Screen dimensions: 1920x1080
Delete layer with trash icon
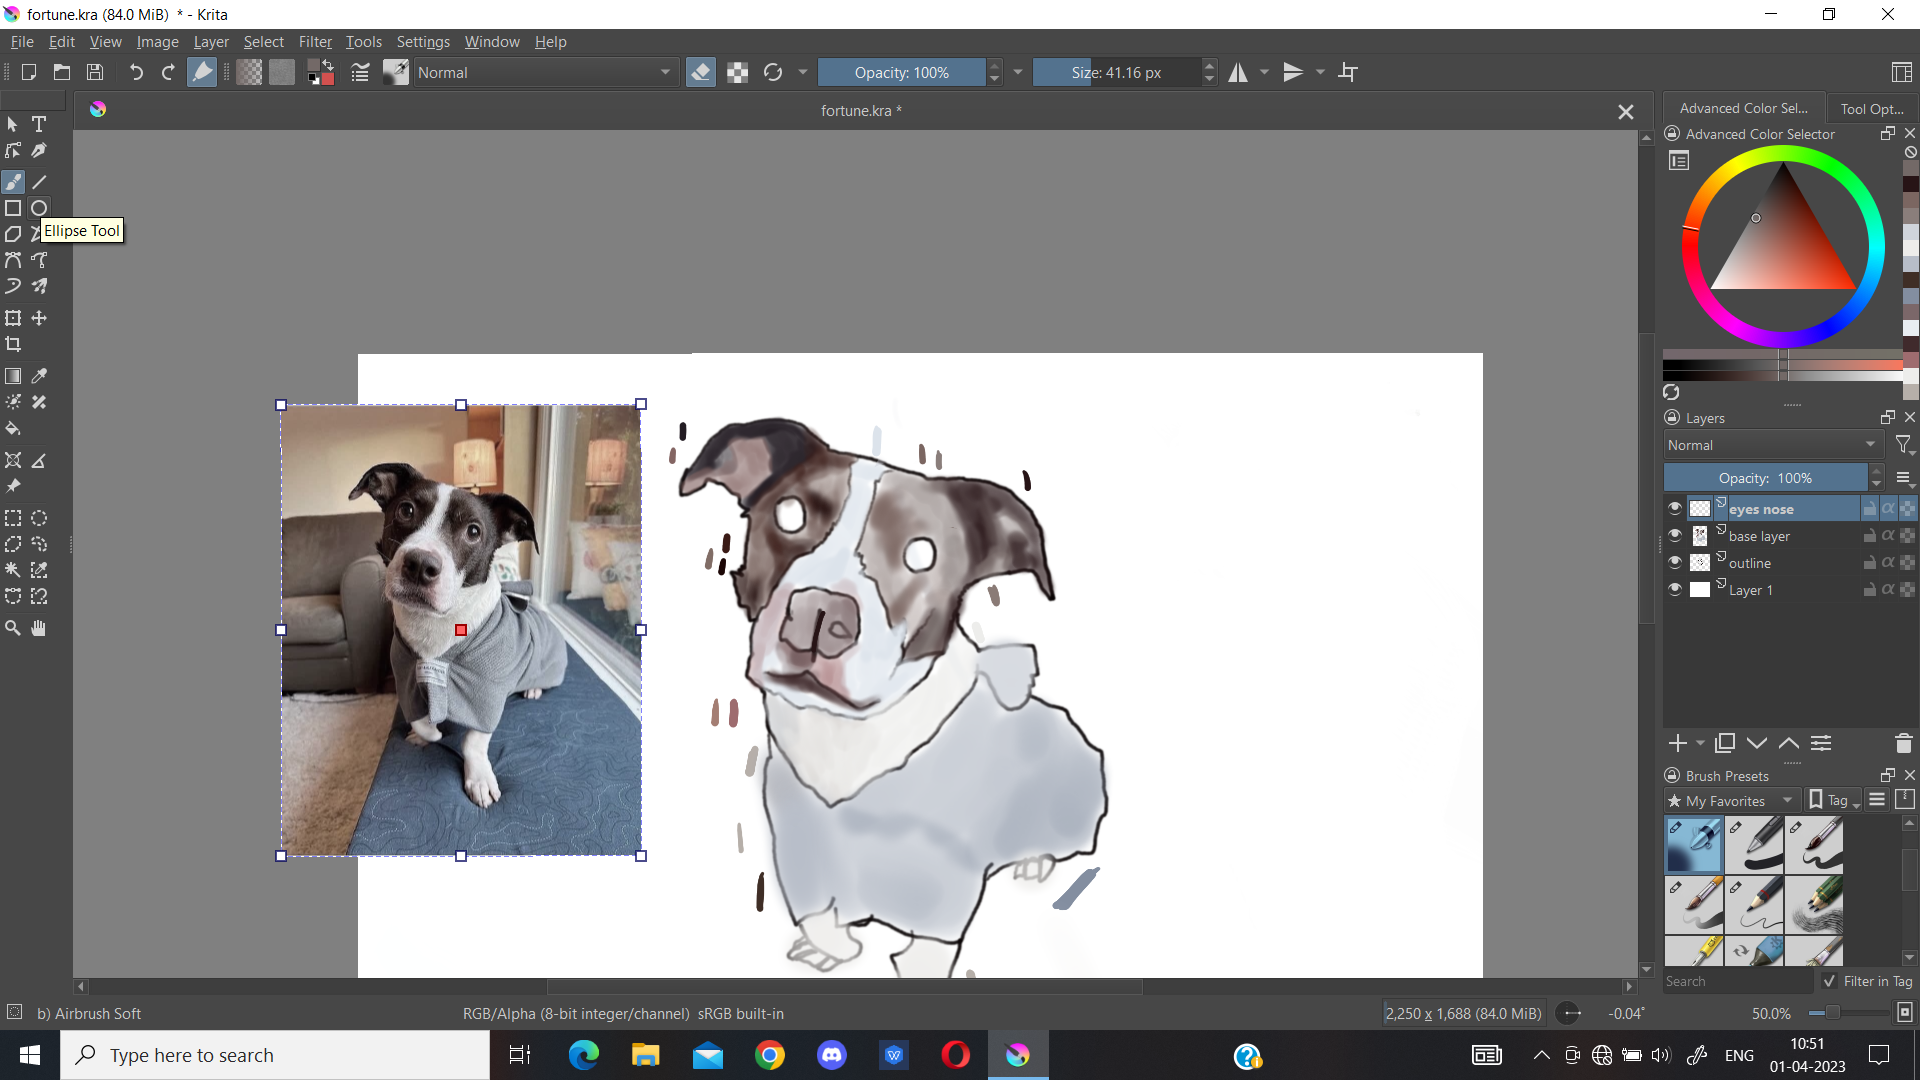(x=1903, y=743)
